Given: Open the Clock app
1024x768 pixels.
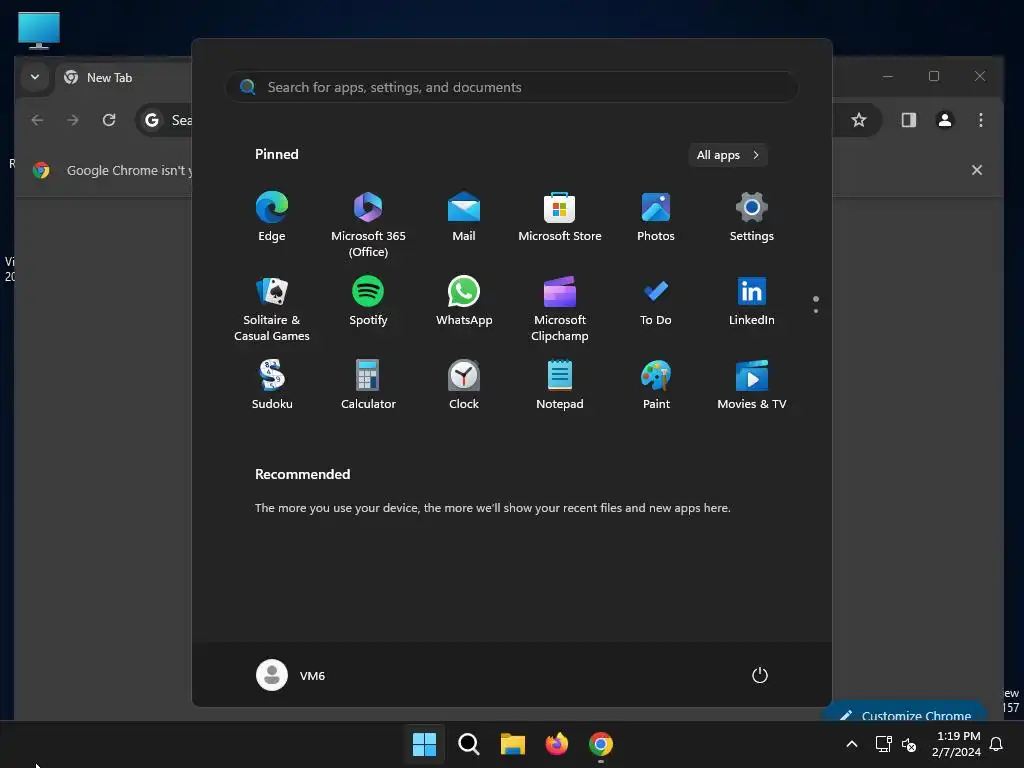Looking at the screenshot, I should point(464,385).
